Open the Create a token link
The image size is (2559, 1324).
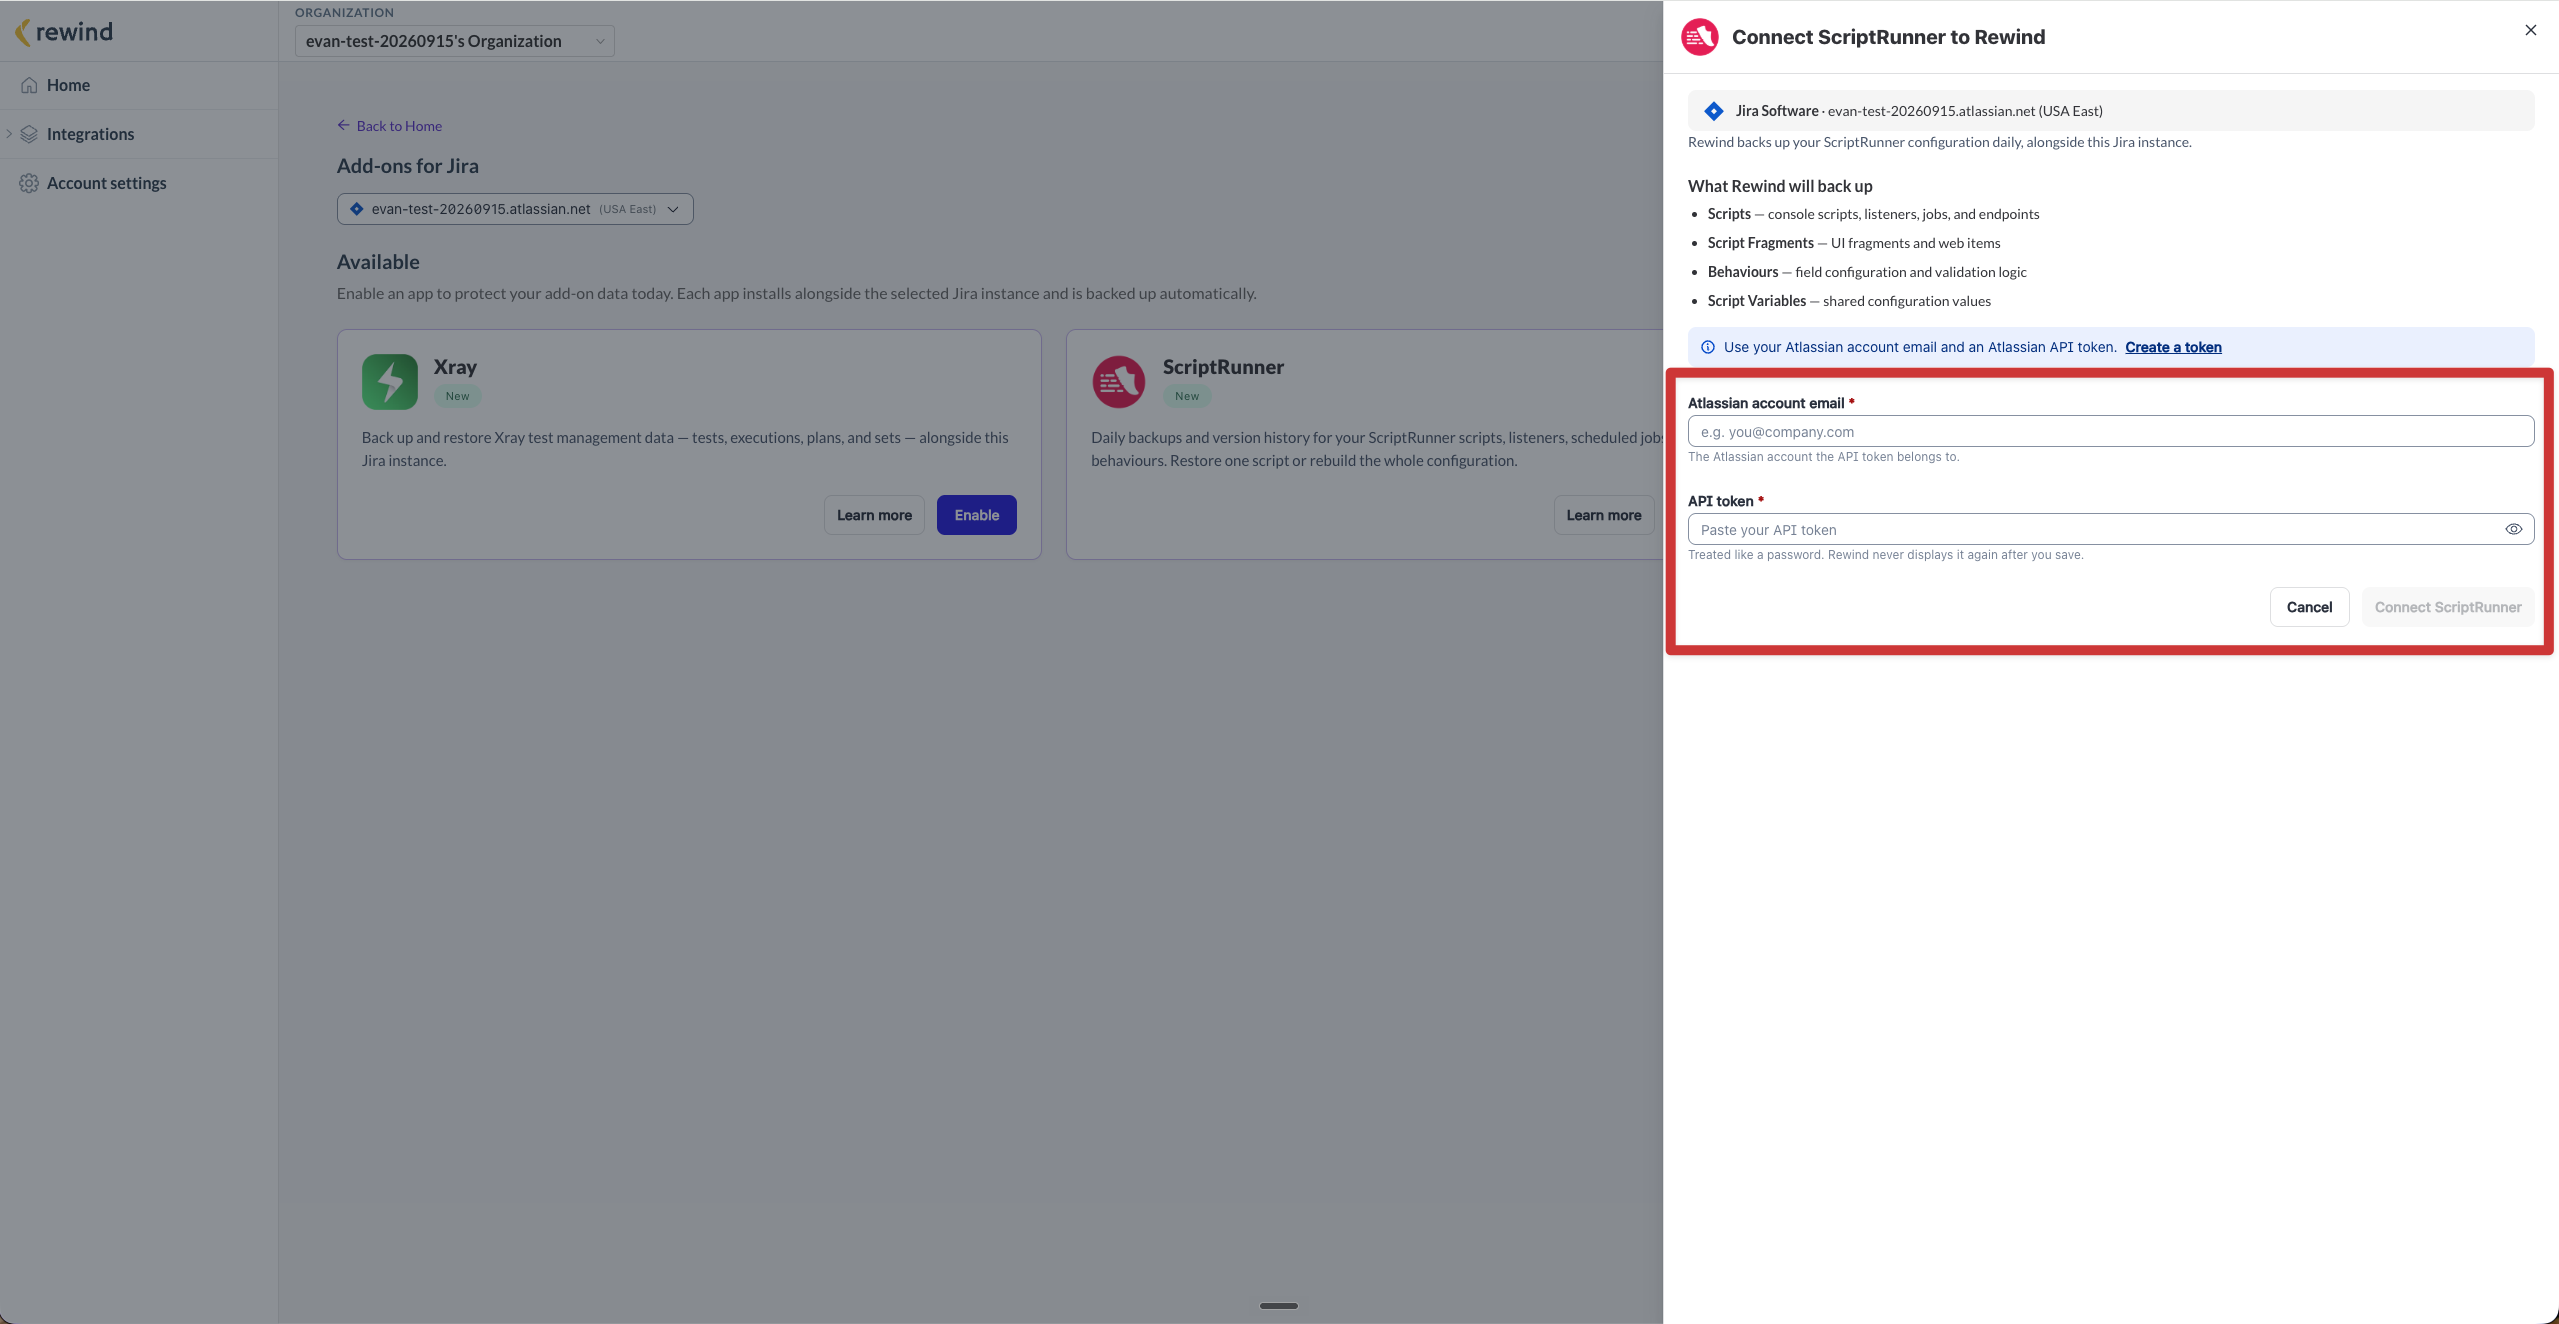pyautogui.click(x=2173, y=347)
